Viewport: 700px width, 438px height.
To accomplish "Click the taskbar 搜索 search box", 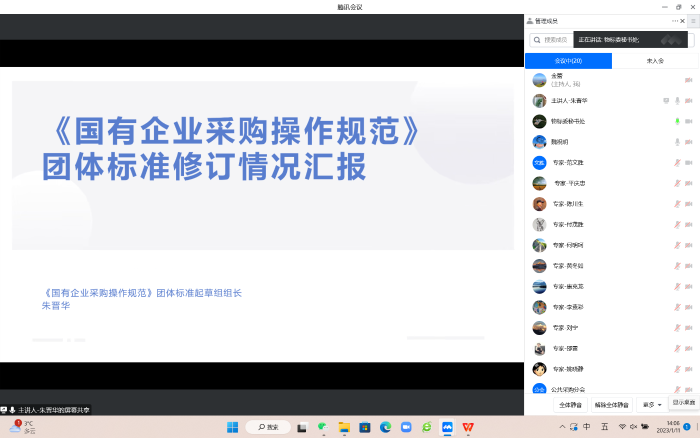I will point(268,427).
